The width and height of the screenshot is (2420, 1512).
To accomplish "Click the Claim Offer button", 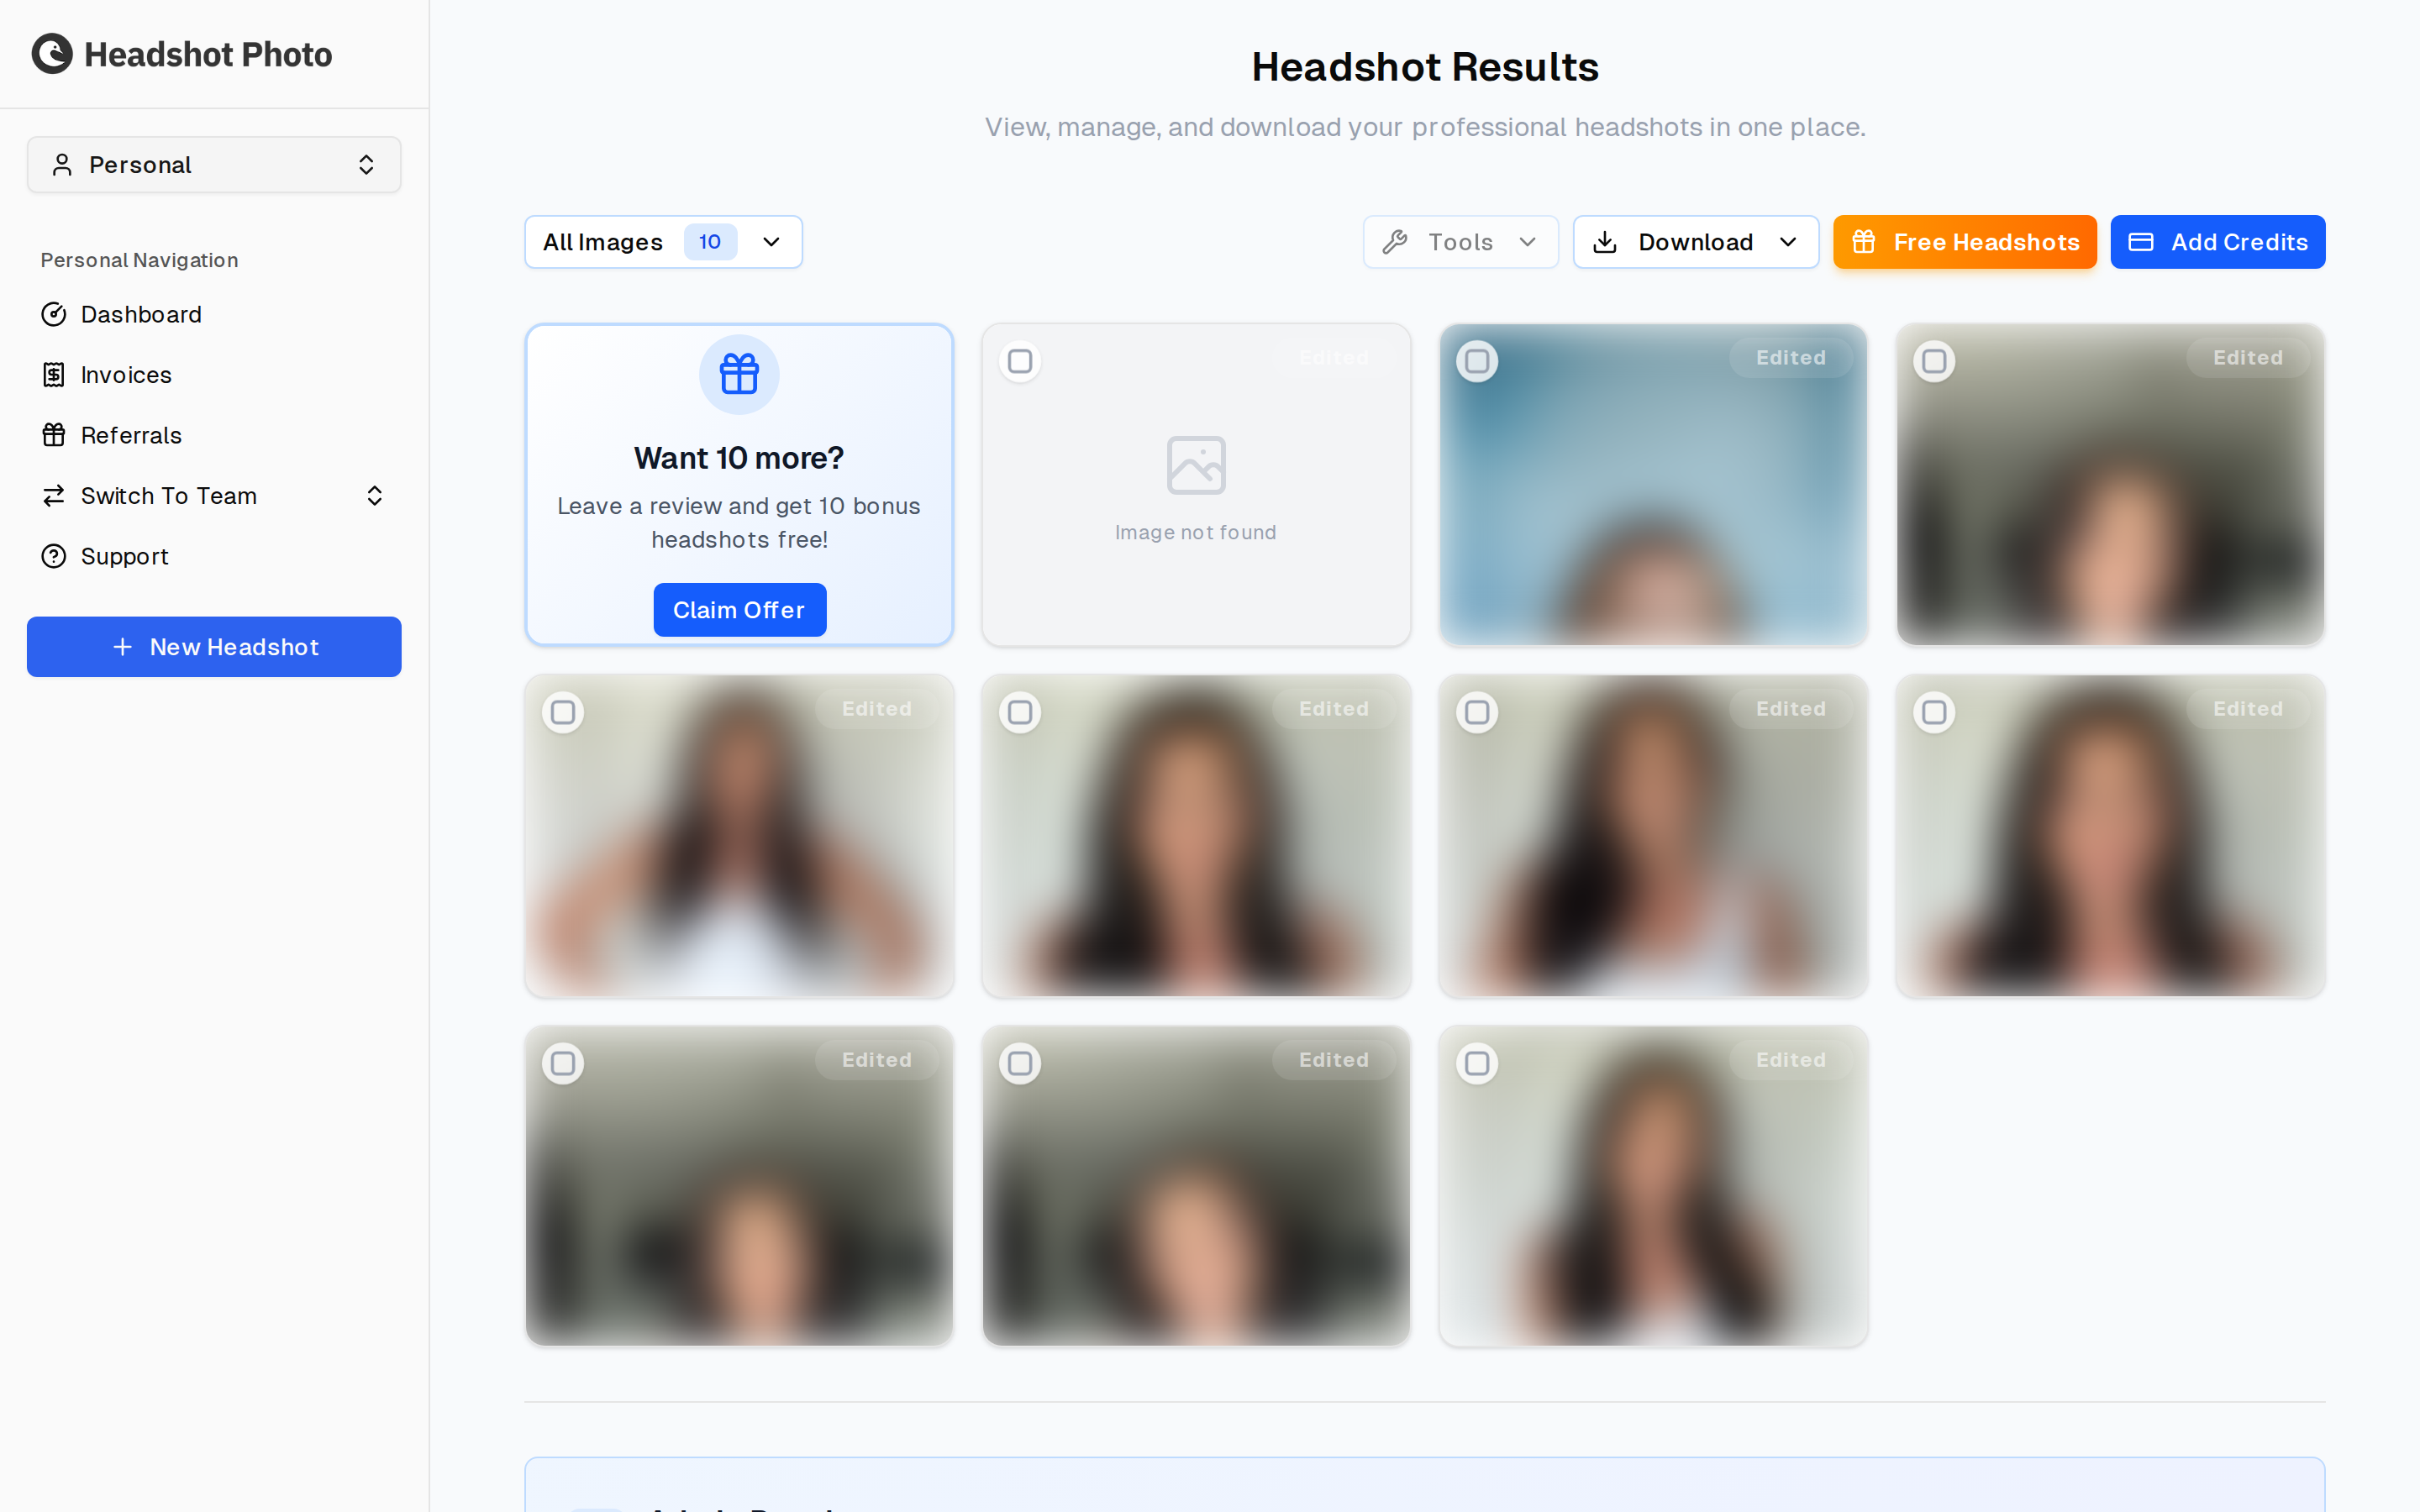I will [x=739, y=610].
